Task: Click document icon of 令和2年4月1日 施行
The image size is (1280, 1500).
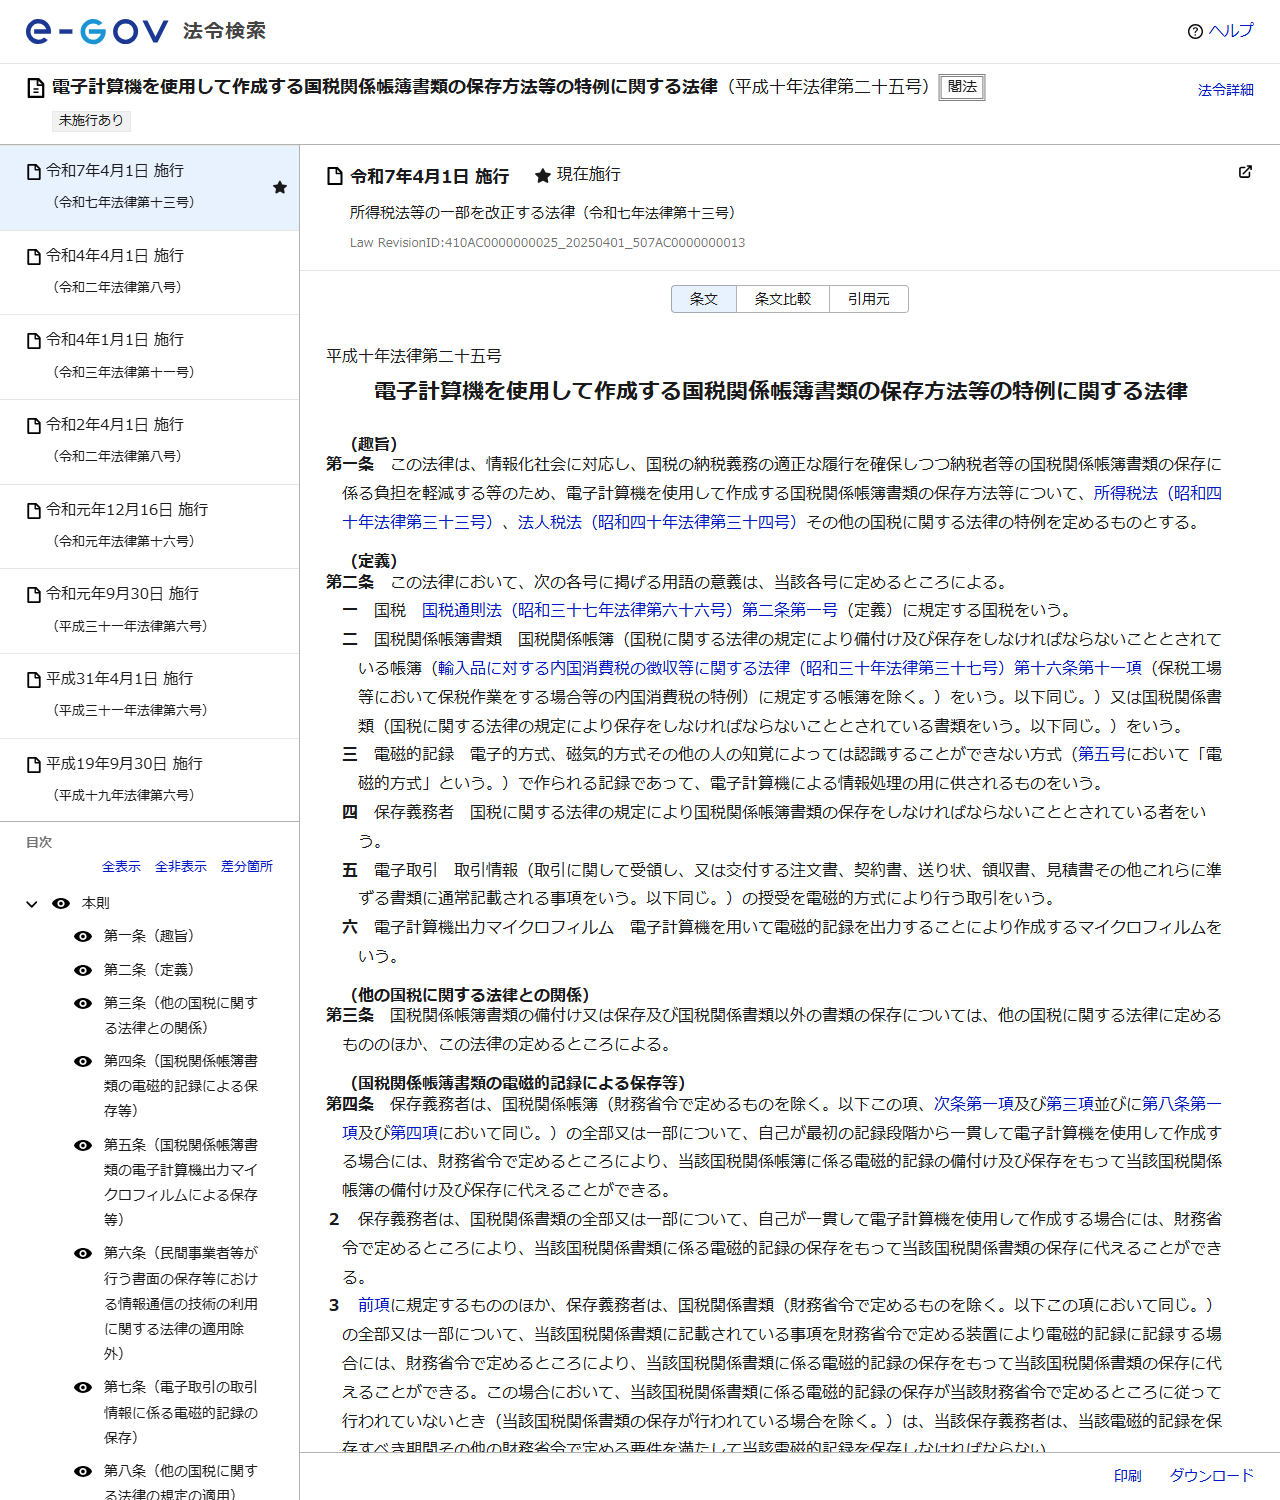Action: [x=34, y=426]
